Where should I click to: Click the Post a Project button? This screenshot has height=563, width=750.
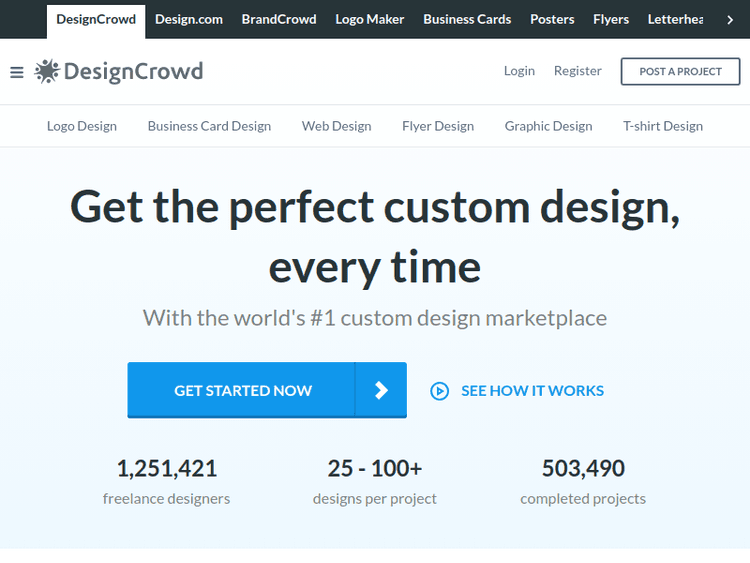[x=680, y=72]
